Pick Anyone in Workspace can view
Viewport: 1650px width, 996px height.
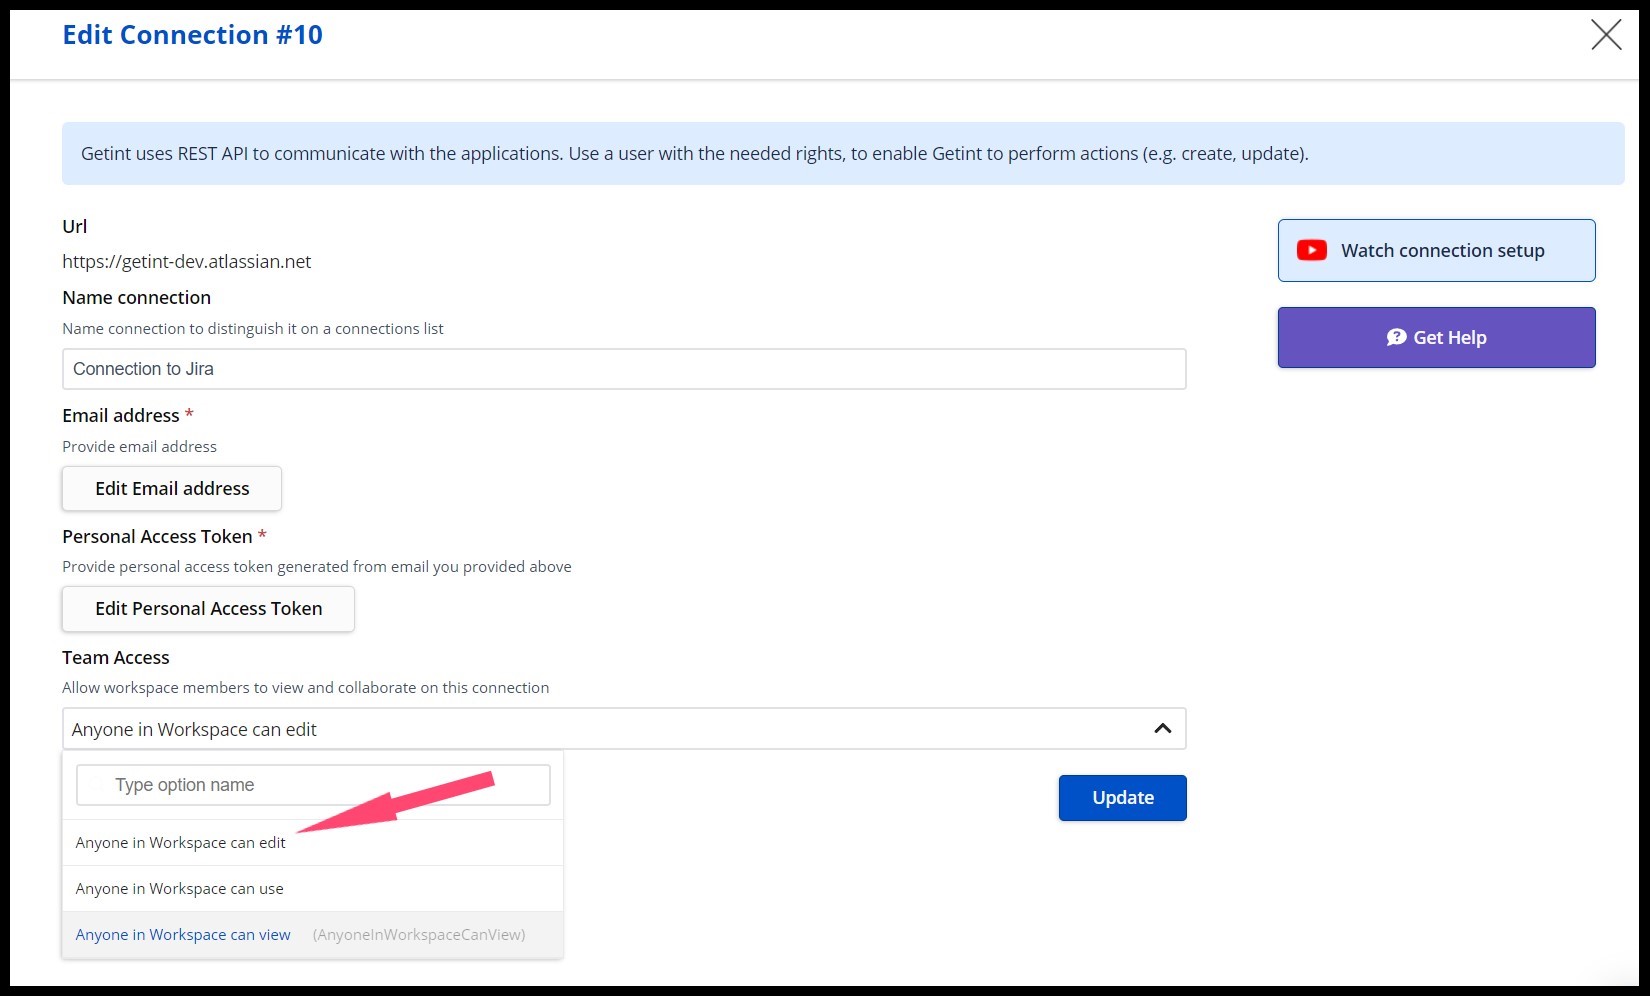(183, 935)
